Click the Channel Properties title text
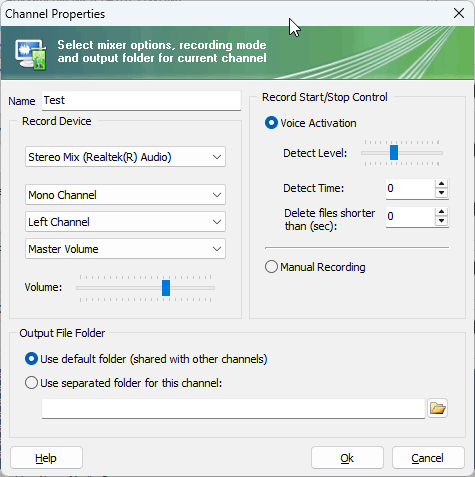The width and height of the screenshot is (475, 477). coord(55,14)
